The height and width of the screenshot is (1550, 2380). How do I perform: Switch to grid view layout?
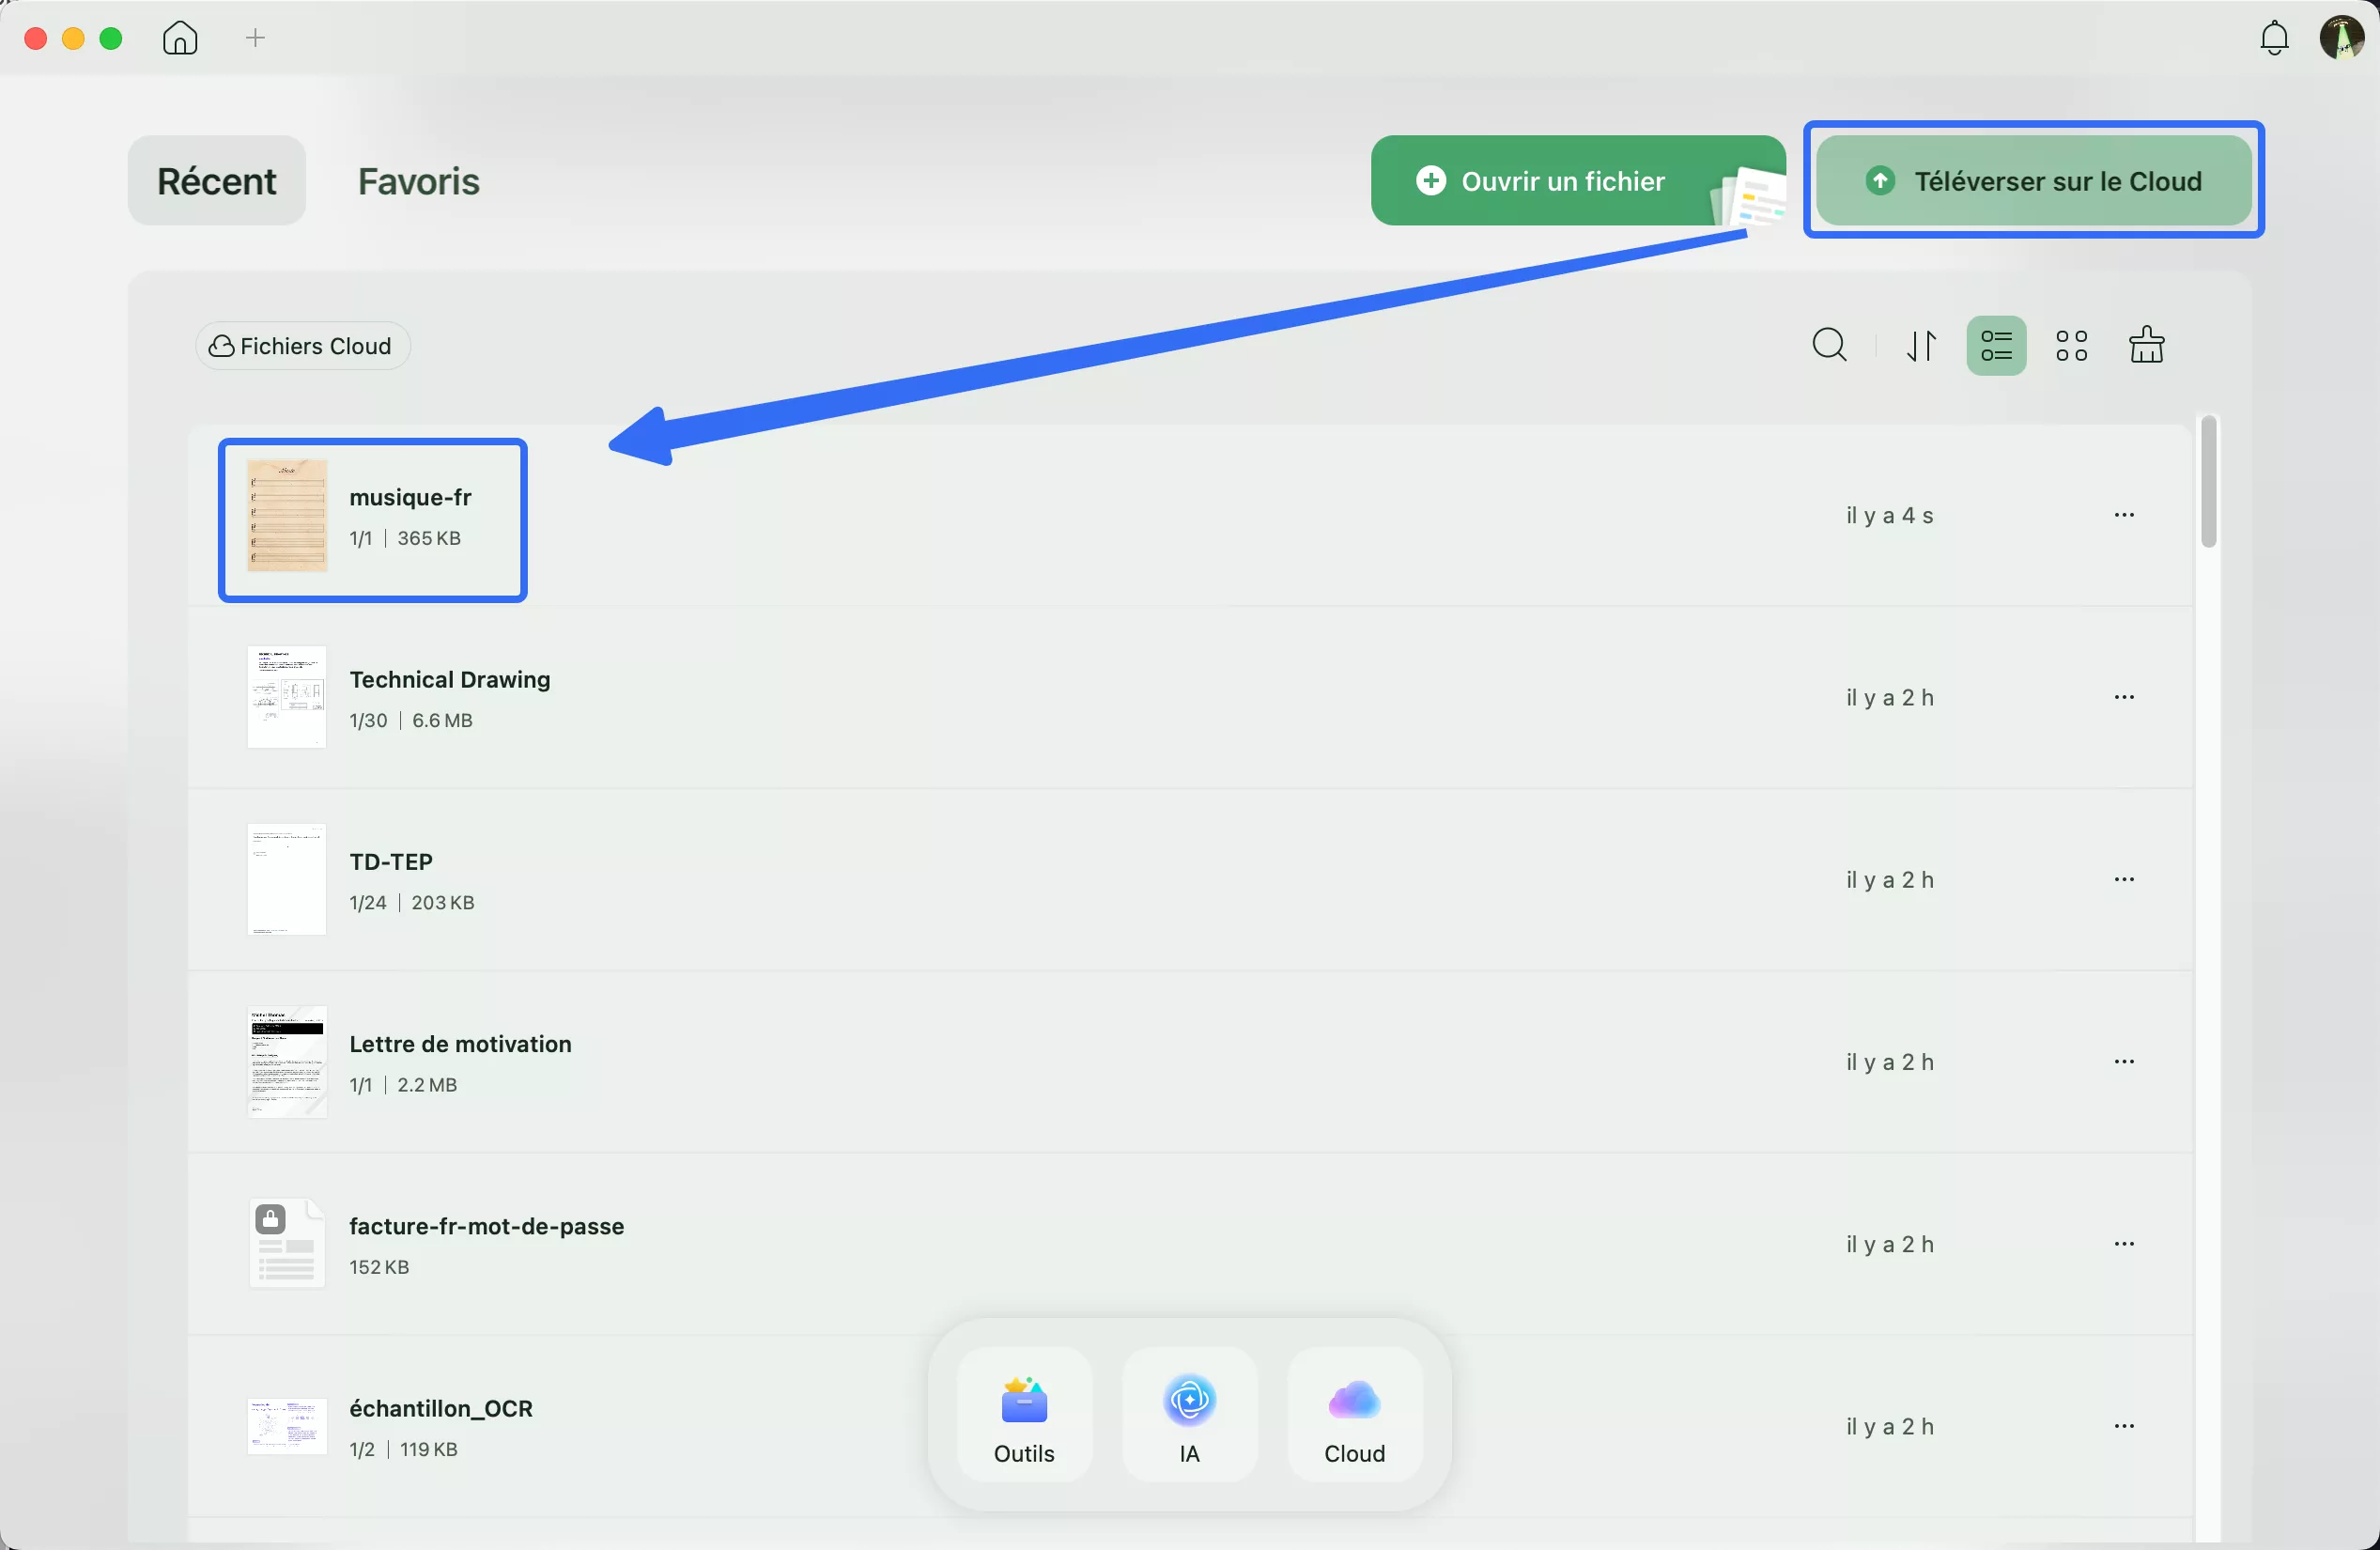coord(2071,346)
